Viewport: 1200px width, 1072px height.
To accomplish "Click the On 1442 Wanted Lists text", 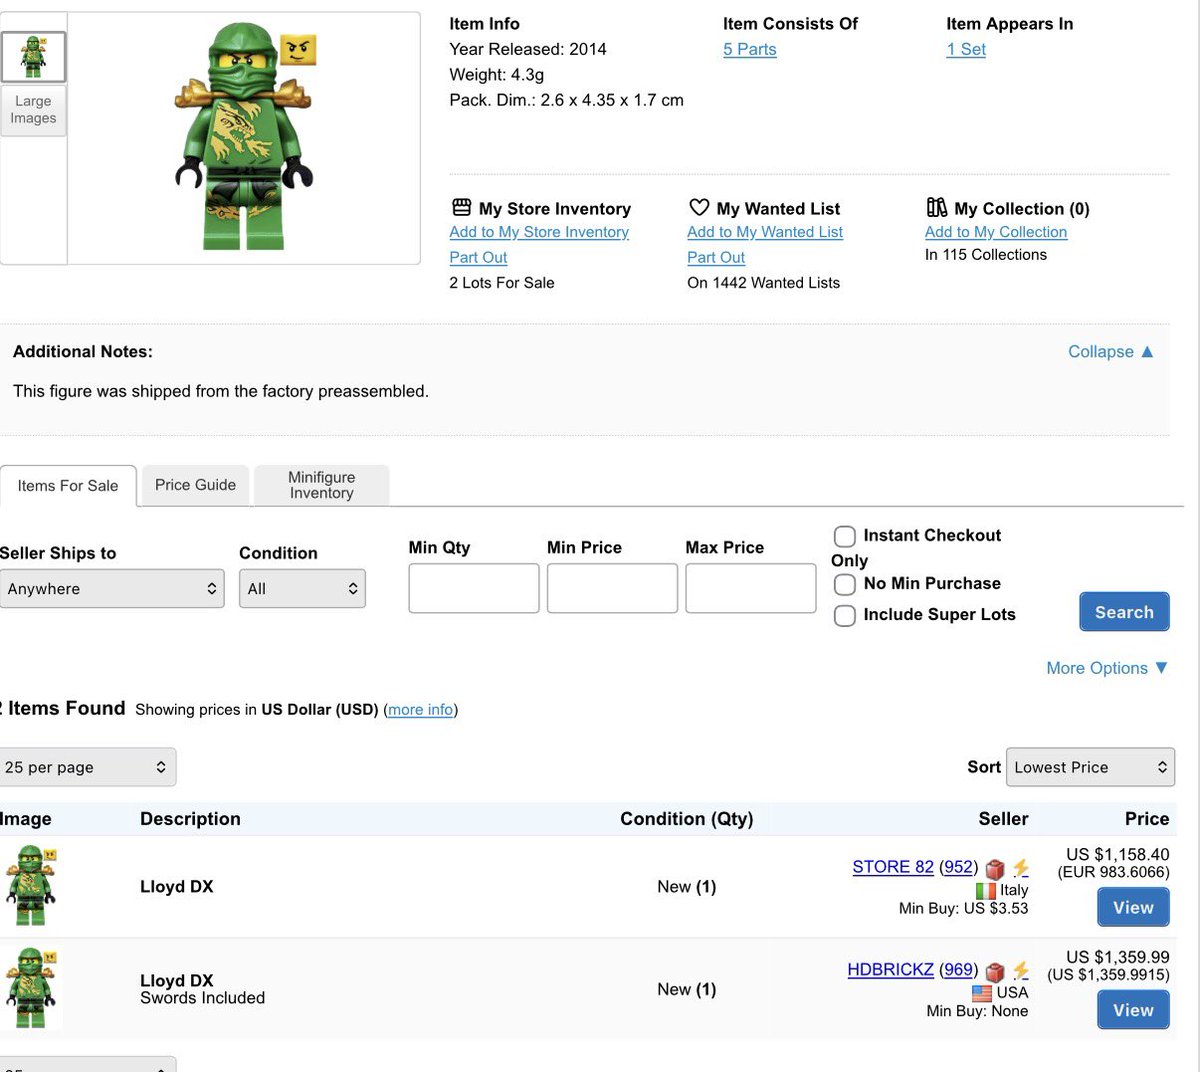I will pyautogui.click(x=764, y=283).
